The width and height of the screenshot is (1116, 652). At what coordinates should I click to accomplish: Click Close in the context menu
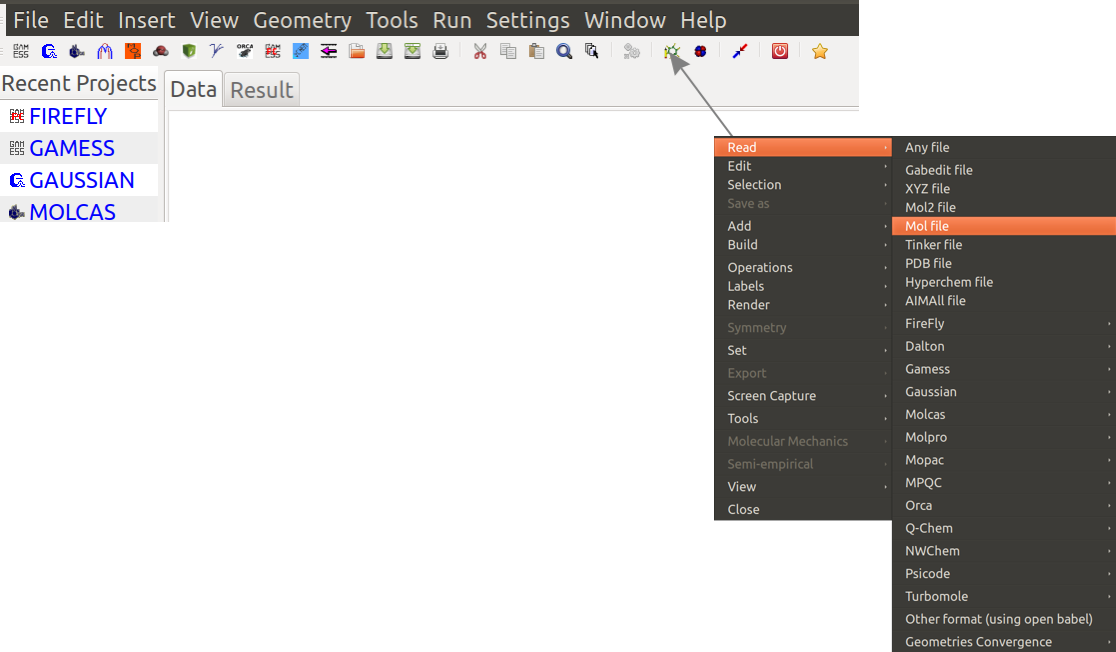click(803, 510)
